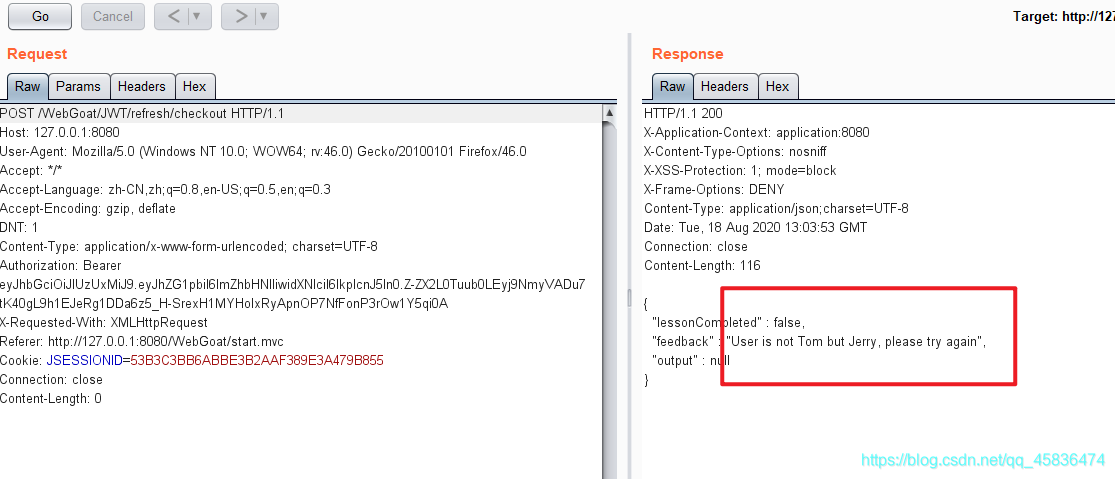This screenshot has width=1115, height=479.
Task: Click the JSESSIONID cookie value
Action: [x=257, y=360]
